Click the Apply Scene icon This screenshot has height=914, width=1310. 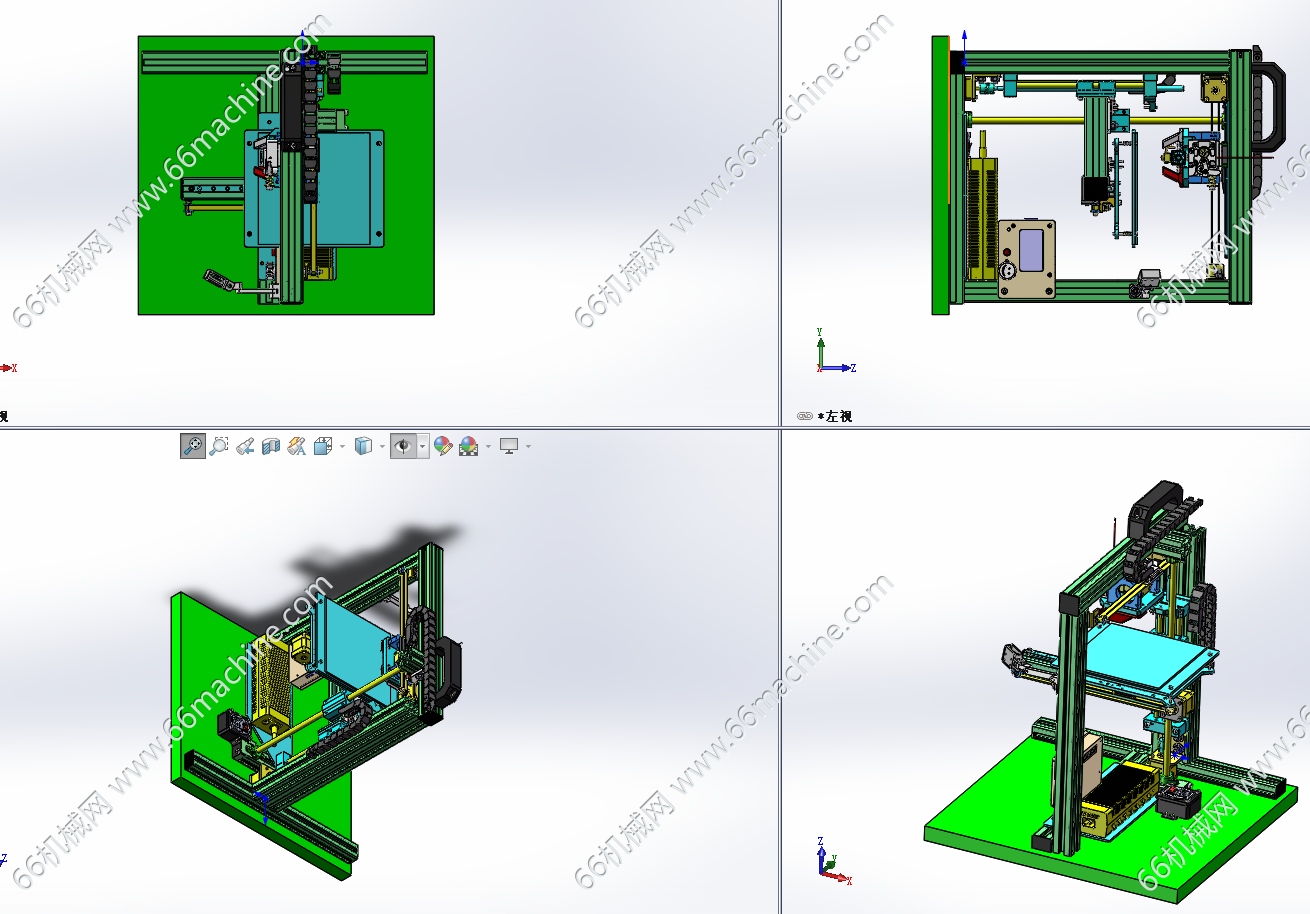click(468, 446)
